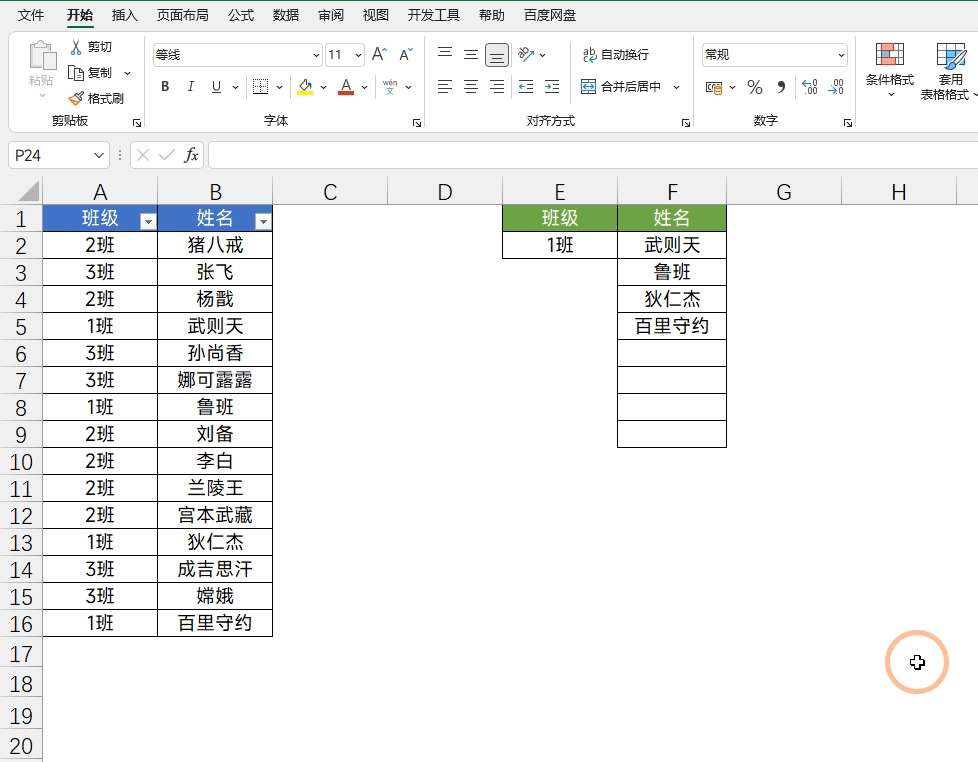The height and width of the screenshot is (762, 978).
Task: Align text to middle of cell
Action: coord(471,54)
